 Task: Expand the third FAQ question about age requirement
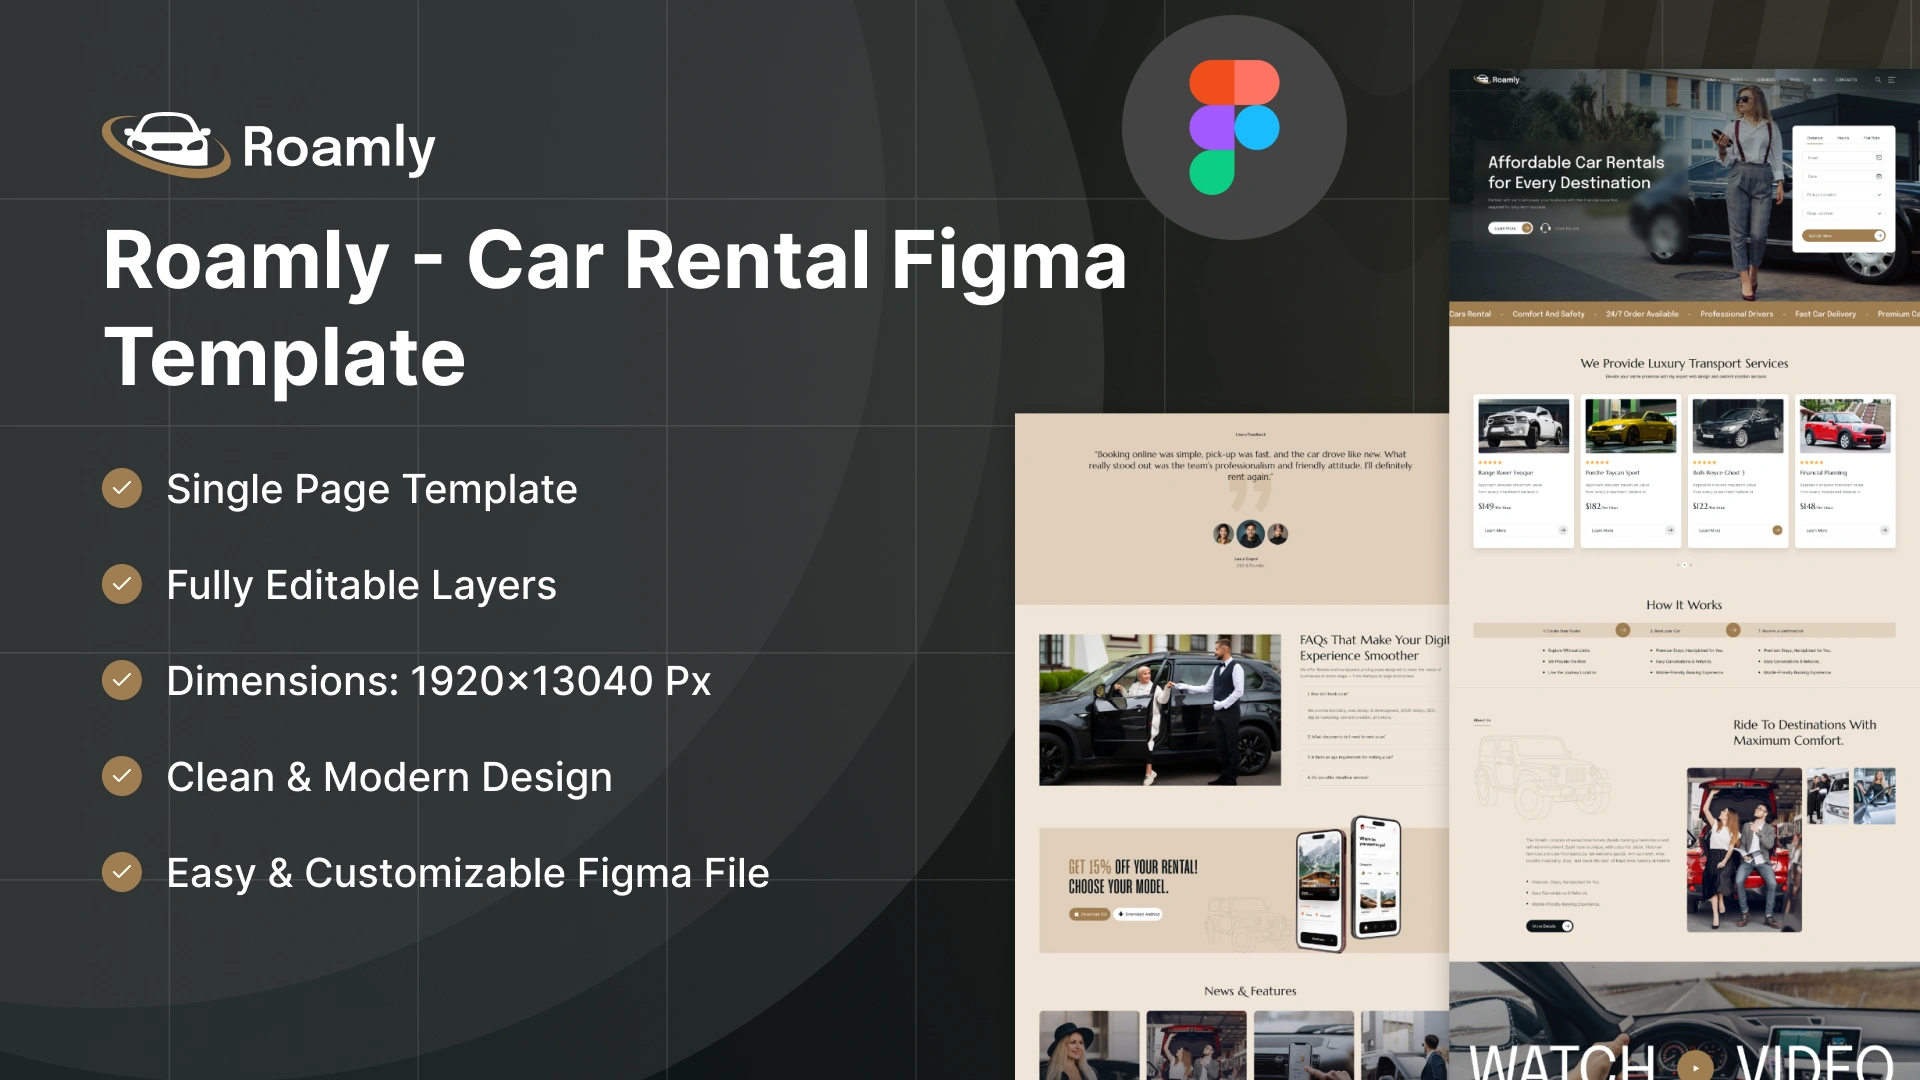pyautogui.click(x=1375, y=757)
